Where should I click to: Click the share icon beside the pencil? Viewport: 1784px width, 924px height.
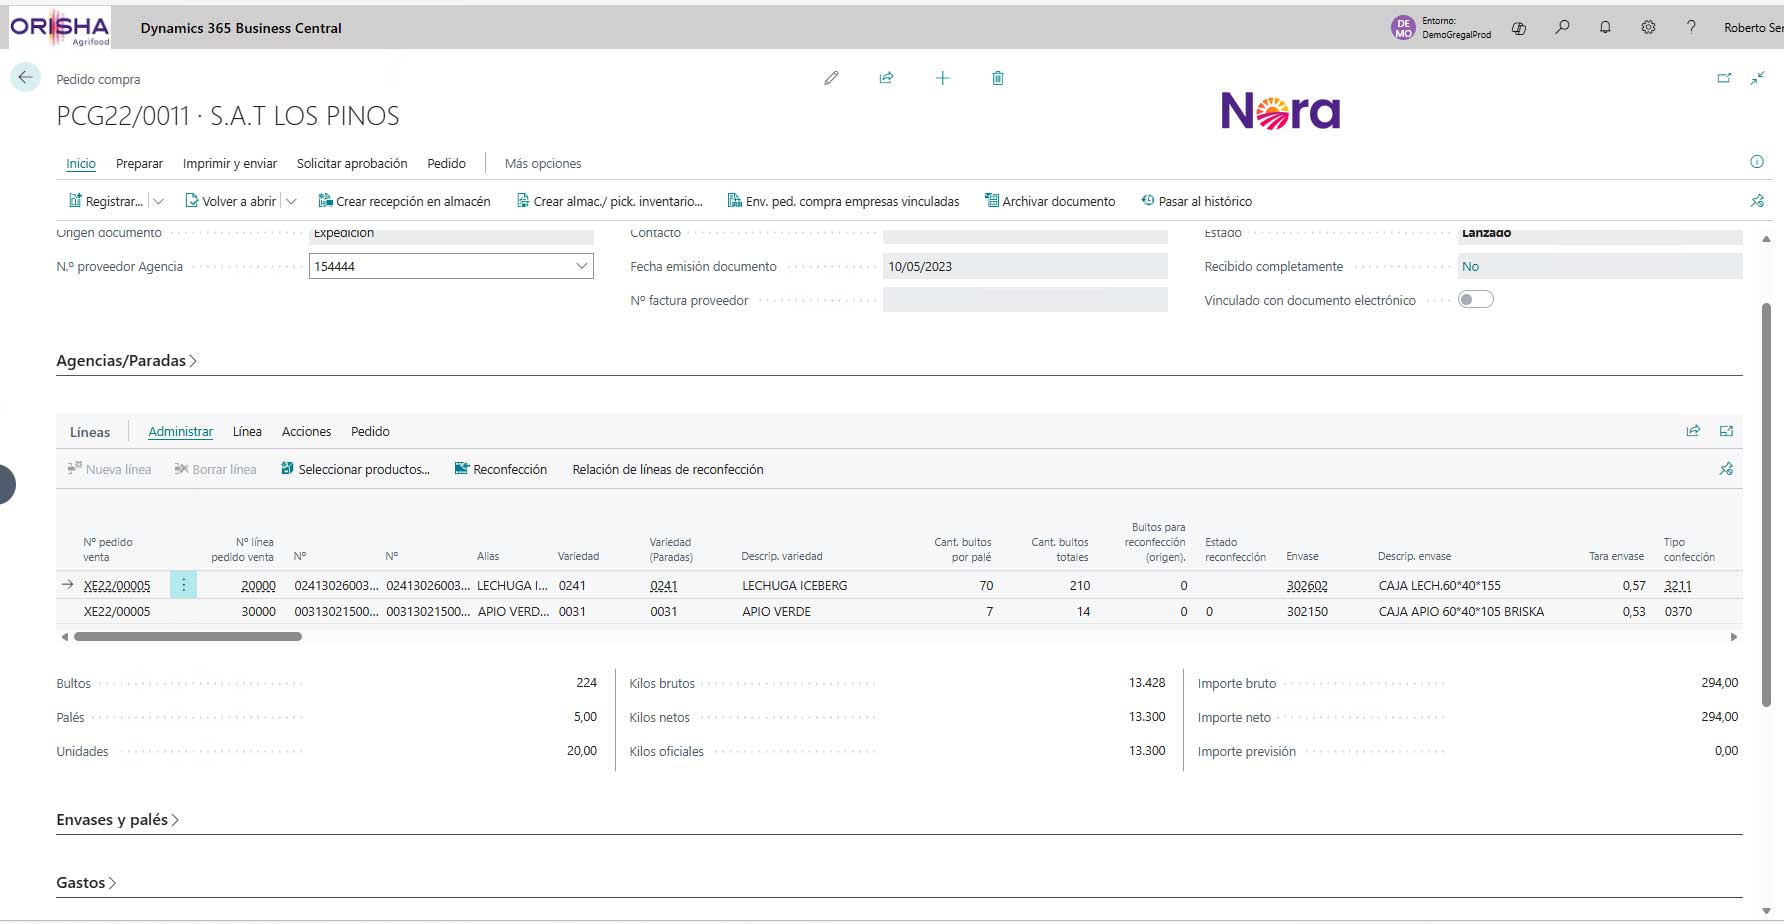(x=886, y=78)
